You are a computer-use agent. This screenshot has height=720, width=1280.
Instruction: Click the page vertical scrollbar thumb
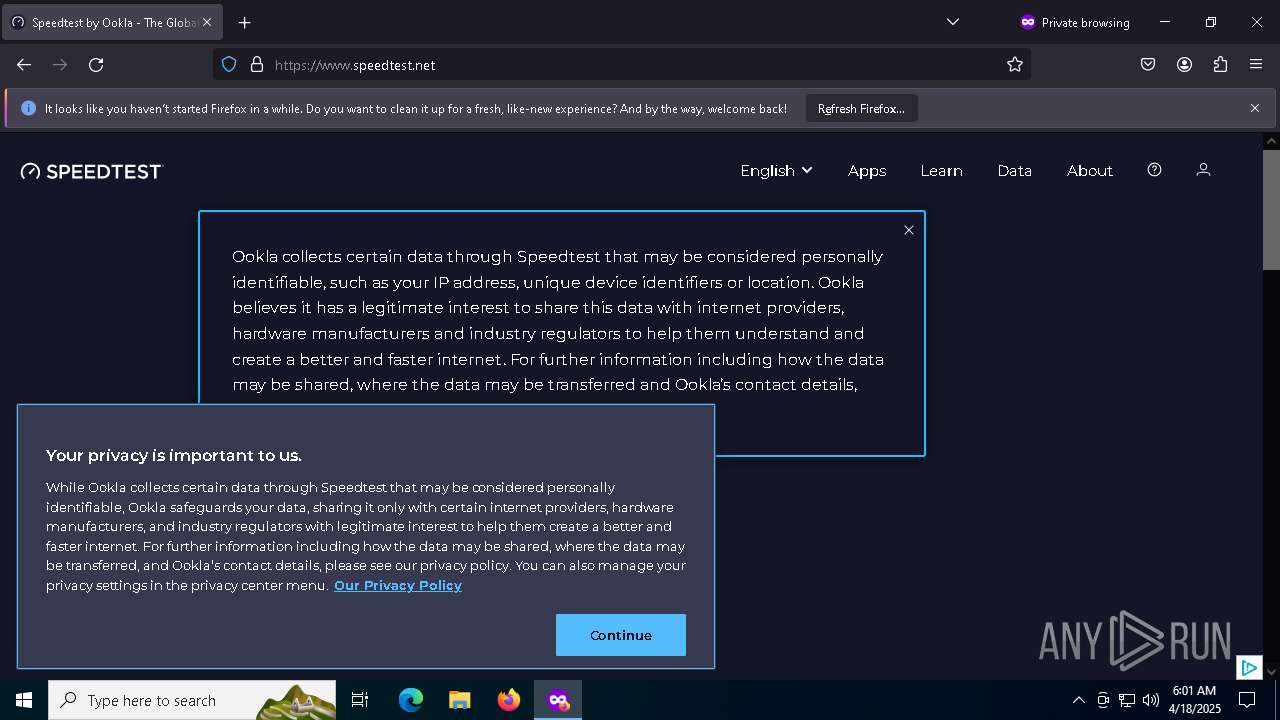(1271, 210)
